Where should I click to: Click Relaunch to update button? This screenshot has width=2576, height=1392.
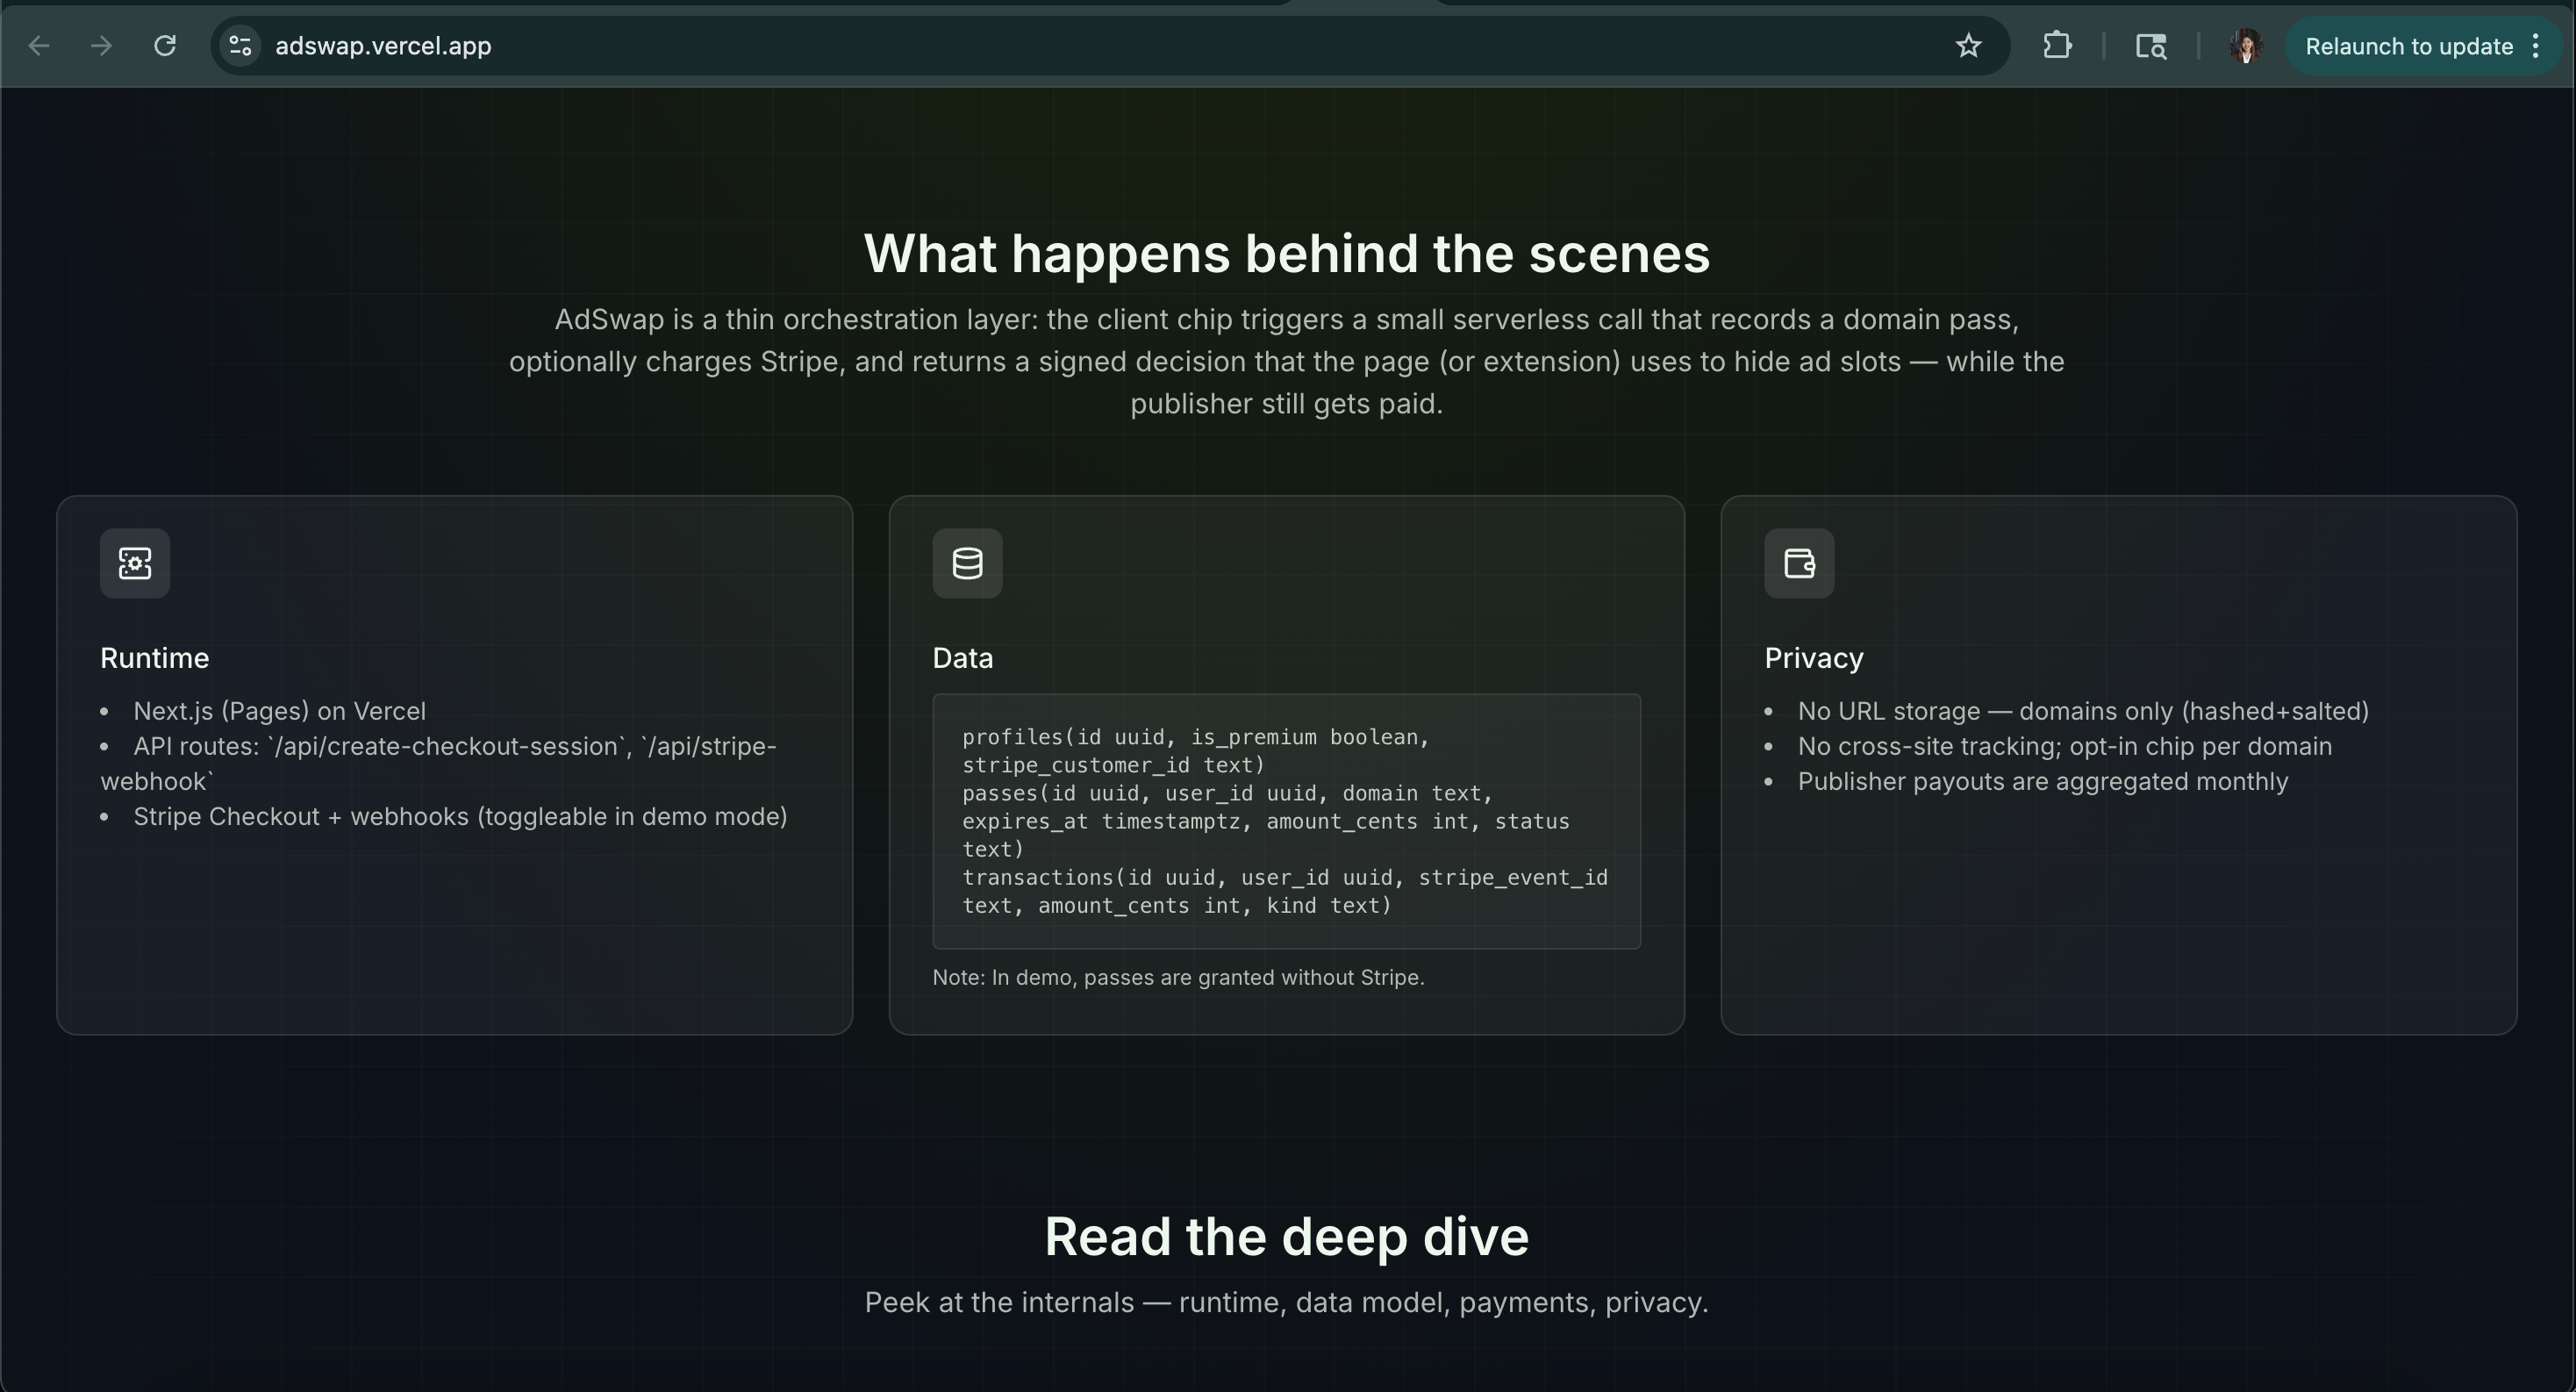tap(2409, 46)
